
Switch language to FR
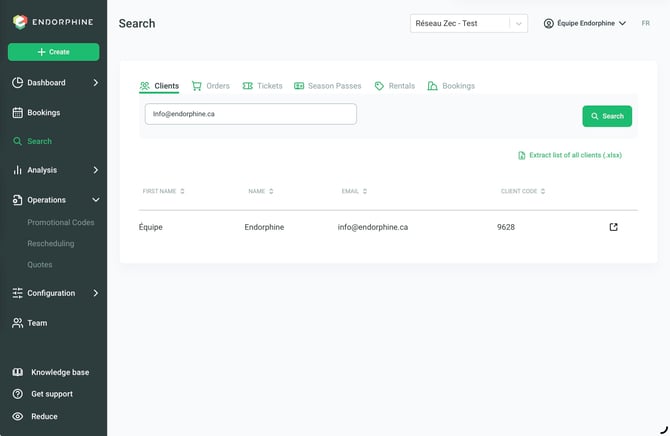646,24
